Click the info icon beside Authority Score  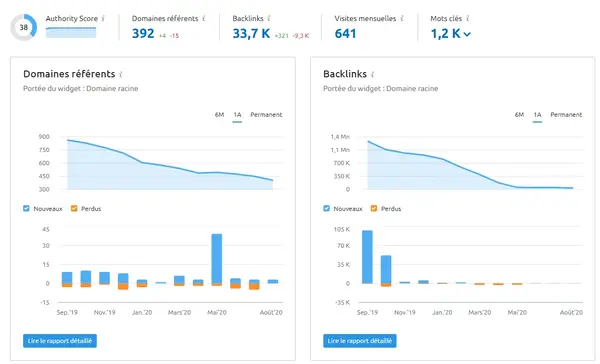(x=103, y=18)
